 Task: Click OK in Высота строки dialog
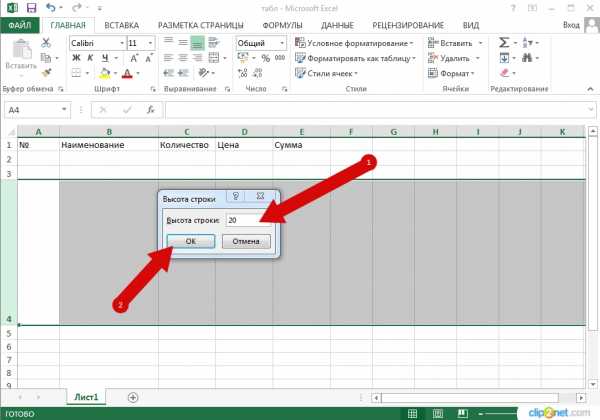(191, 241)
